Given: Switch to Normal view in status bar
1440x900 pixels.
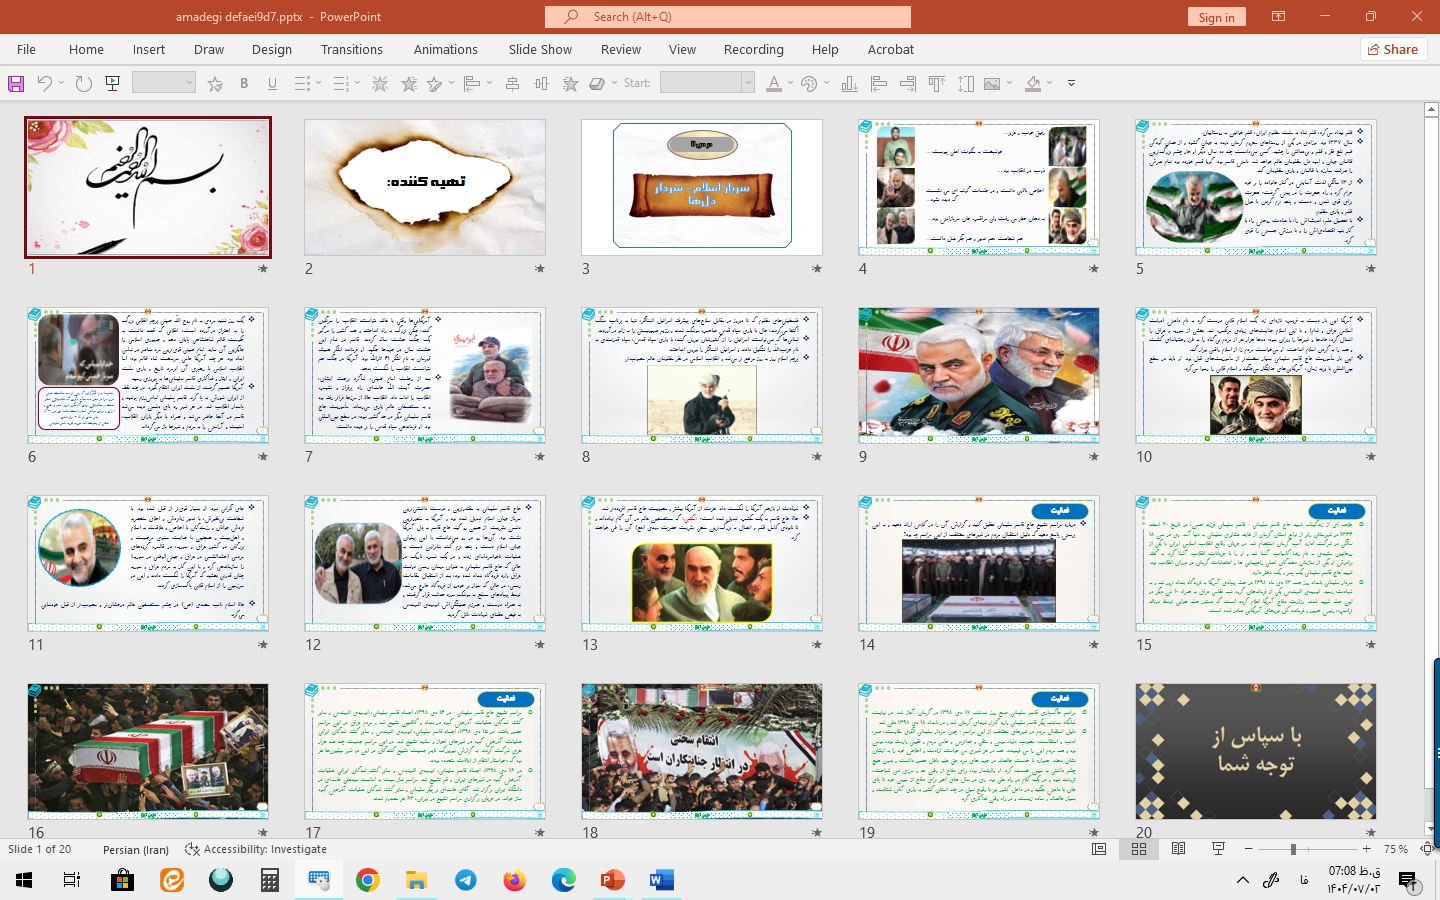Looking at the screenshot, I should (1099, 849).
